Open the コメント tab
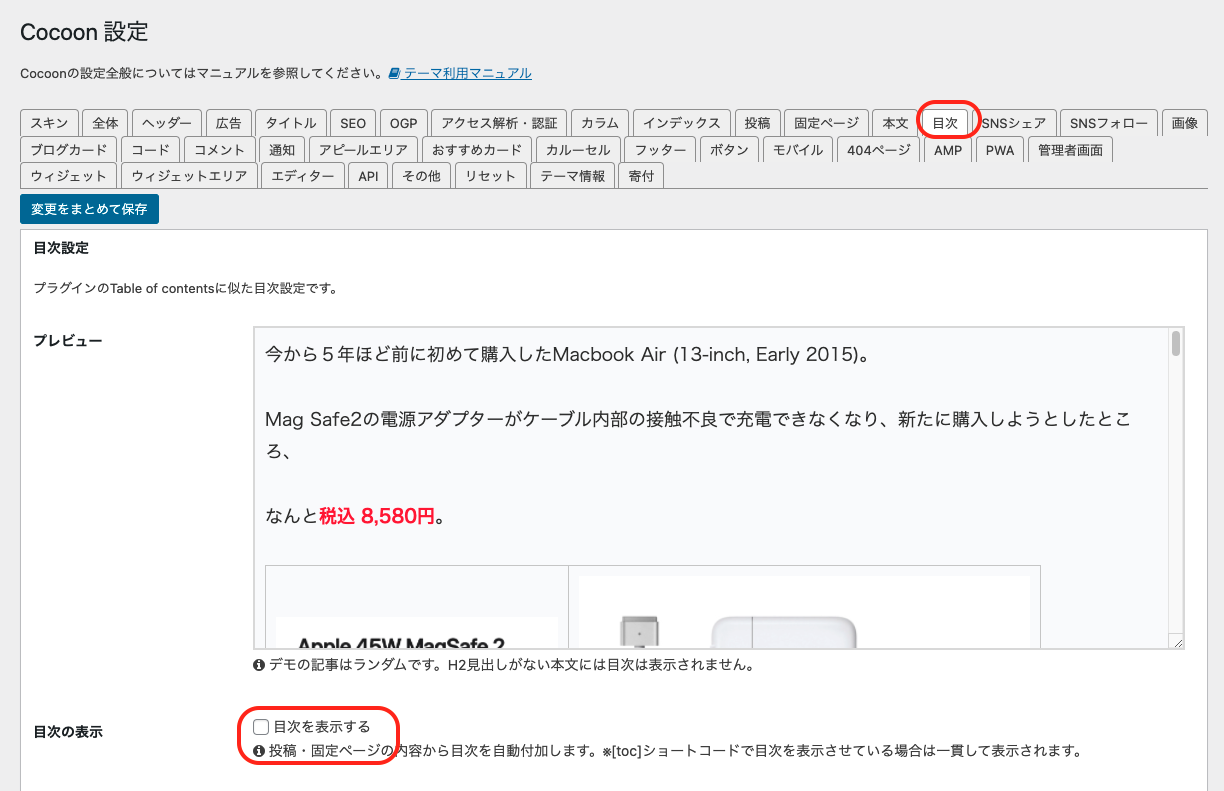 click(220, 150)
